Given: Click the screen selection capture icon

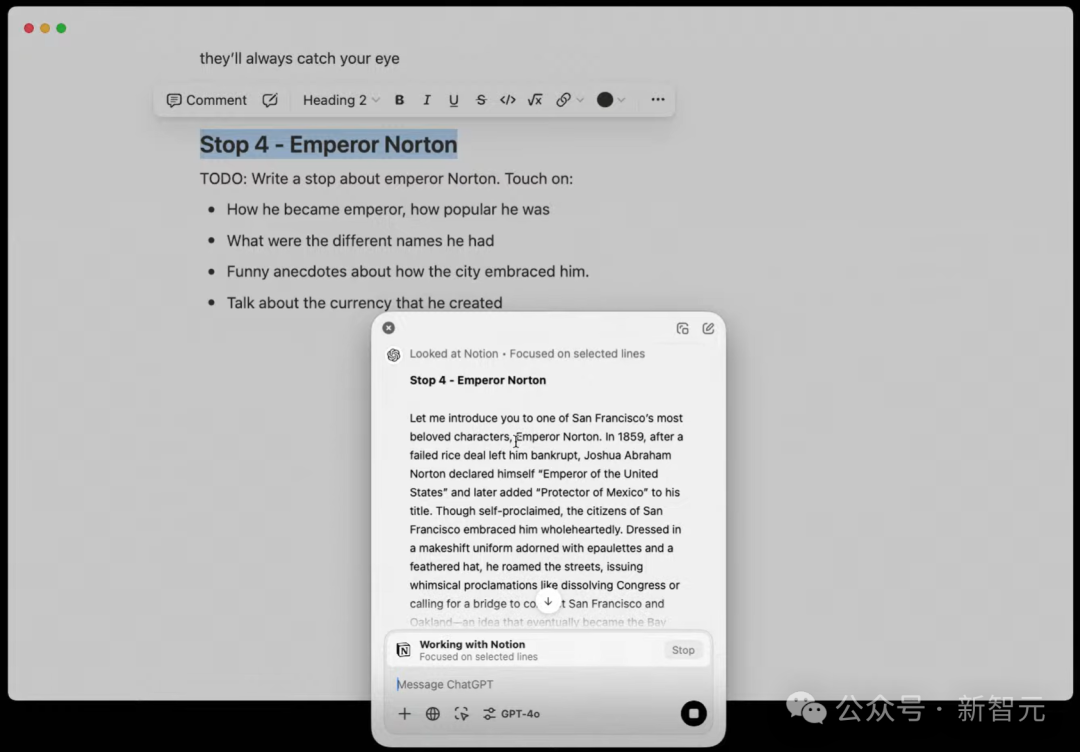Looking at the screenshot, I should point(461,714).
